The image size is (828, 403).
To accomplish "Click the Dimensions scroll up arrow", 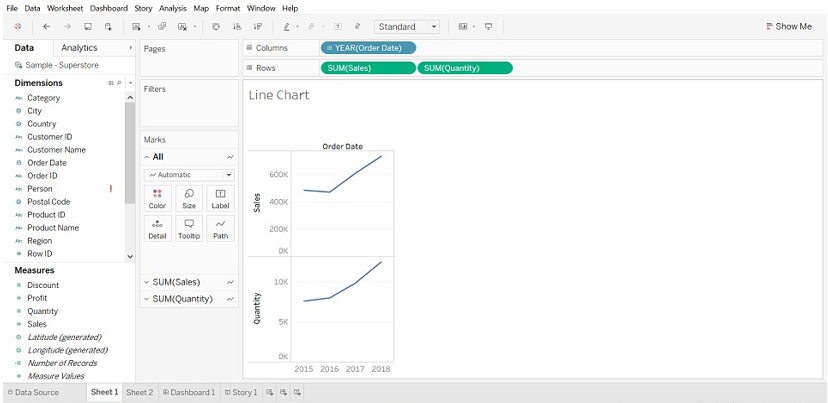I will coord(130,98).
